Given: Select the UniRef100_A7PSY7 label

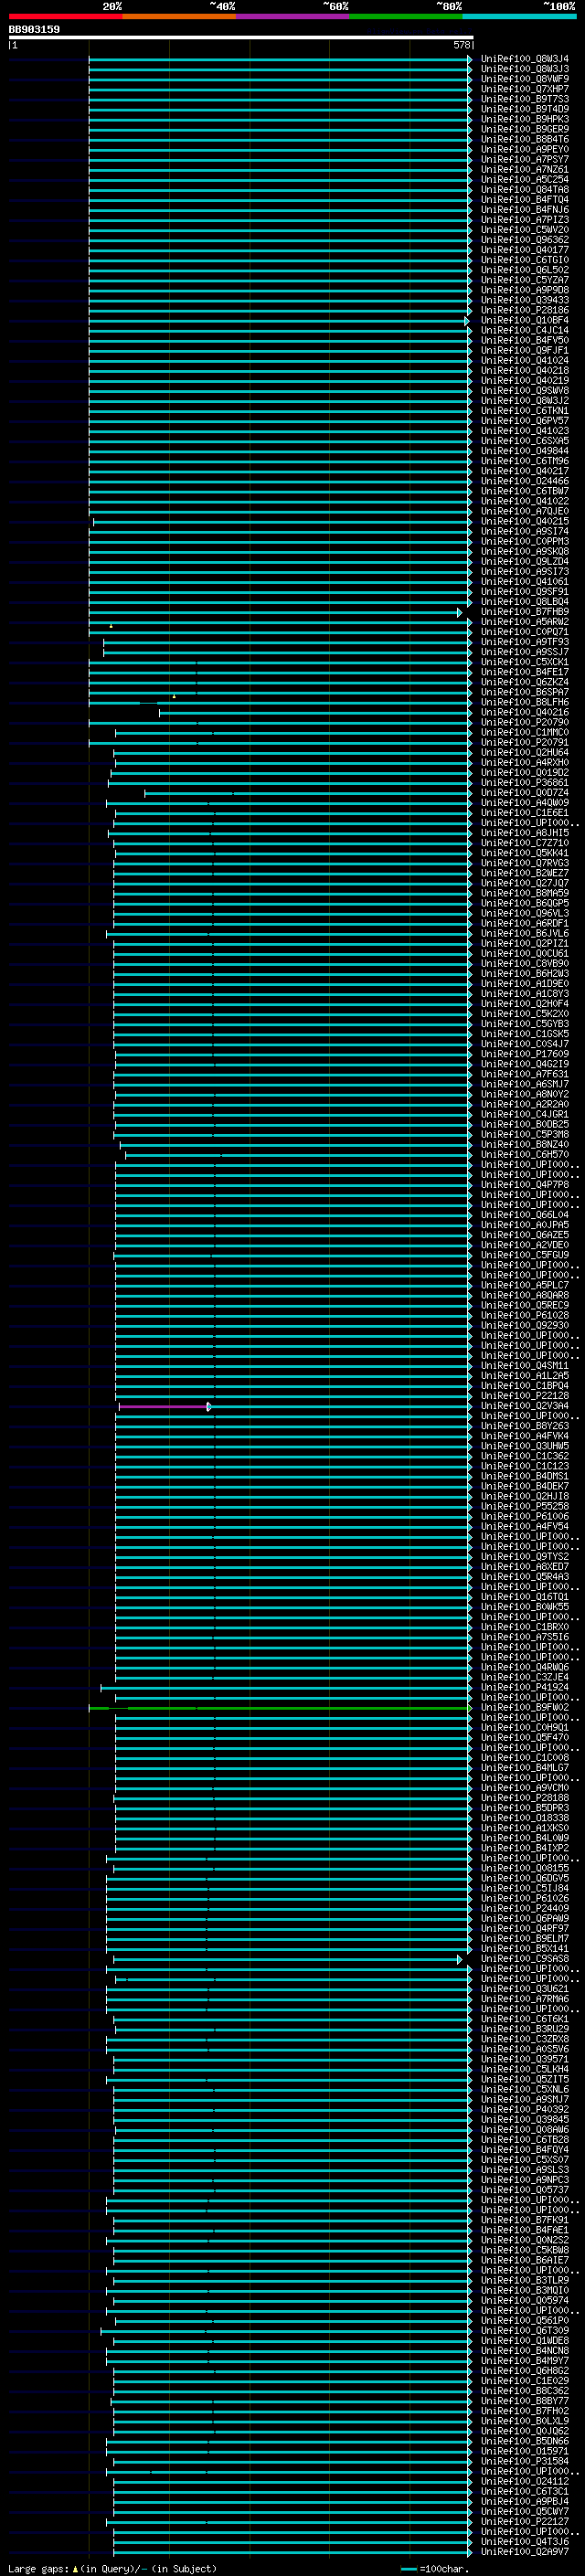Looking at the screenshot, I should pos(525,159).
